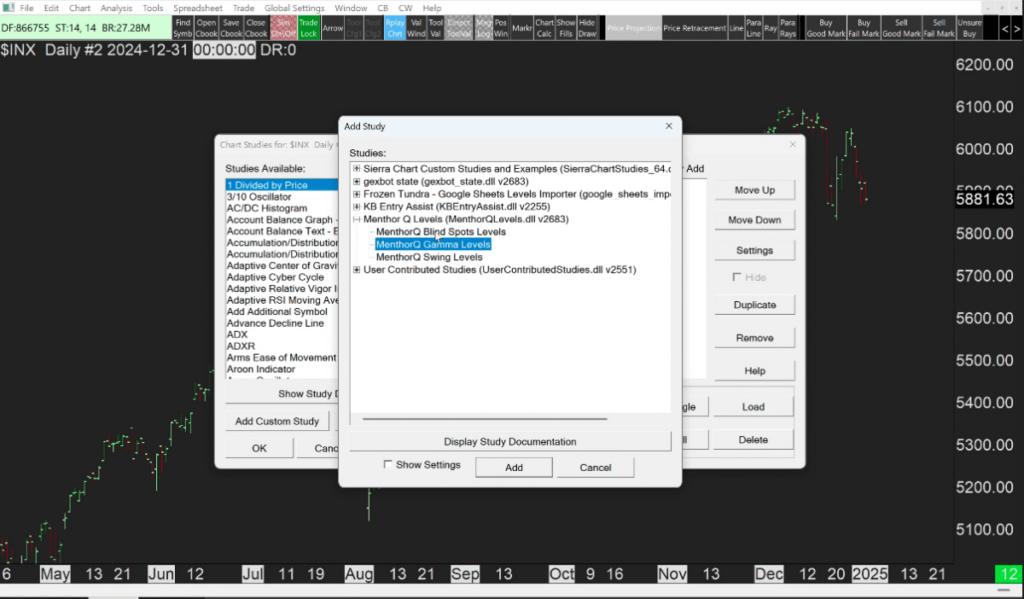Click the Sell Fail Mark icon

(x=938, y=27)
